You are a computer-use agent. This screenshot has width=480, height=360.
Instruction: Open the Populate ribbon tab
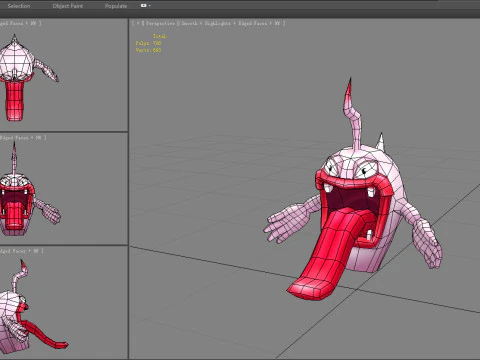coord(116,6)
